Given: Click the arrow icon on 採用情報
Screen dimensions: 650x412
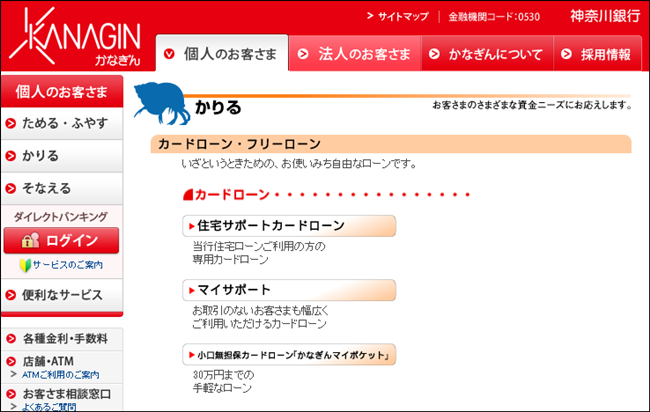Looking at the screenshot, I should (566, 54).
